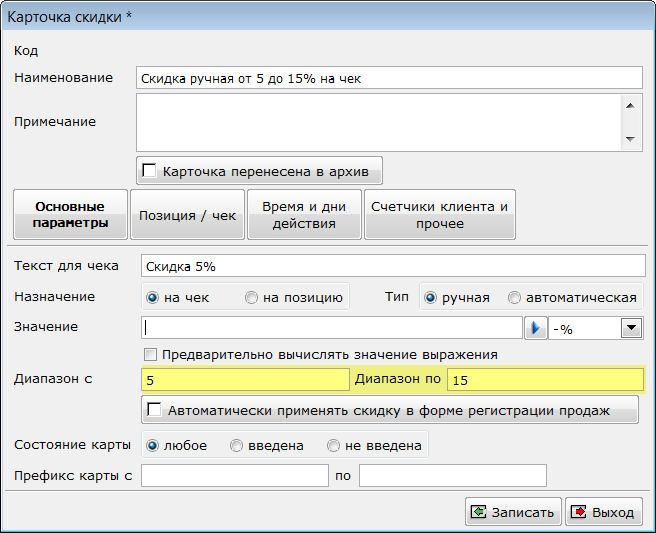Click the blue arrow button beside Значение
Viewport: 656px width, 533px height.
click(x=536, y=328)
